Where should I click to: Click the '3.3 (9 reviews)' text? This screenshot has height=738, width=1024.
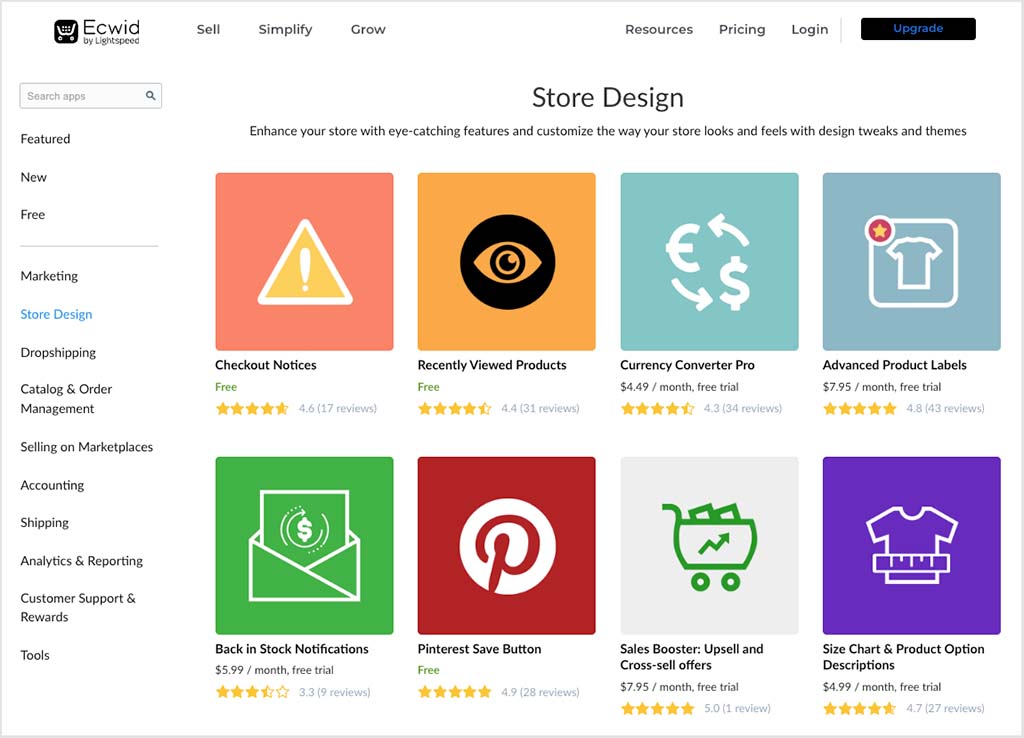pos(334,692)
